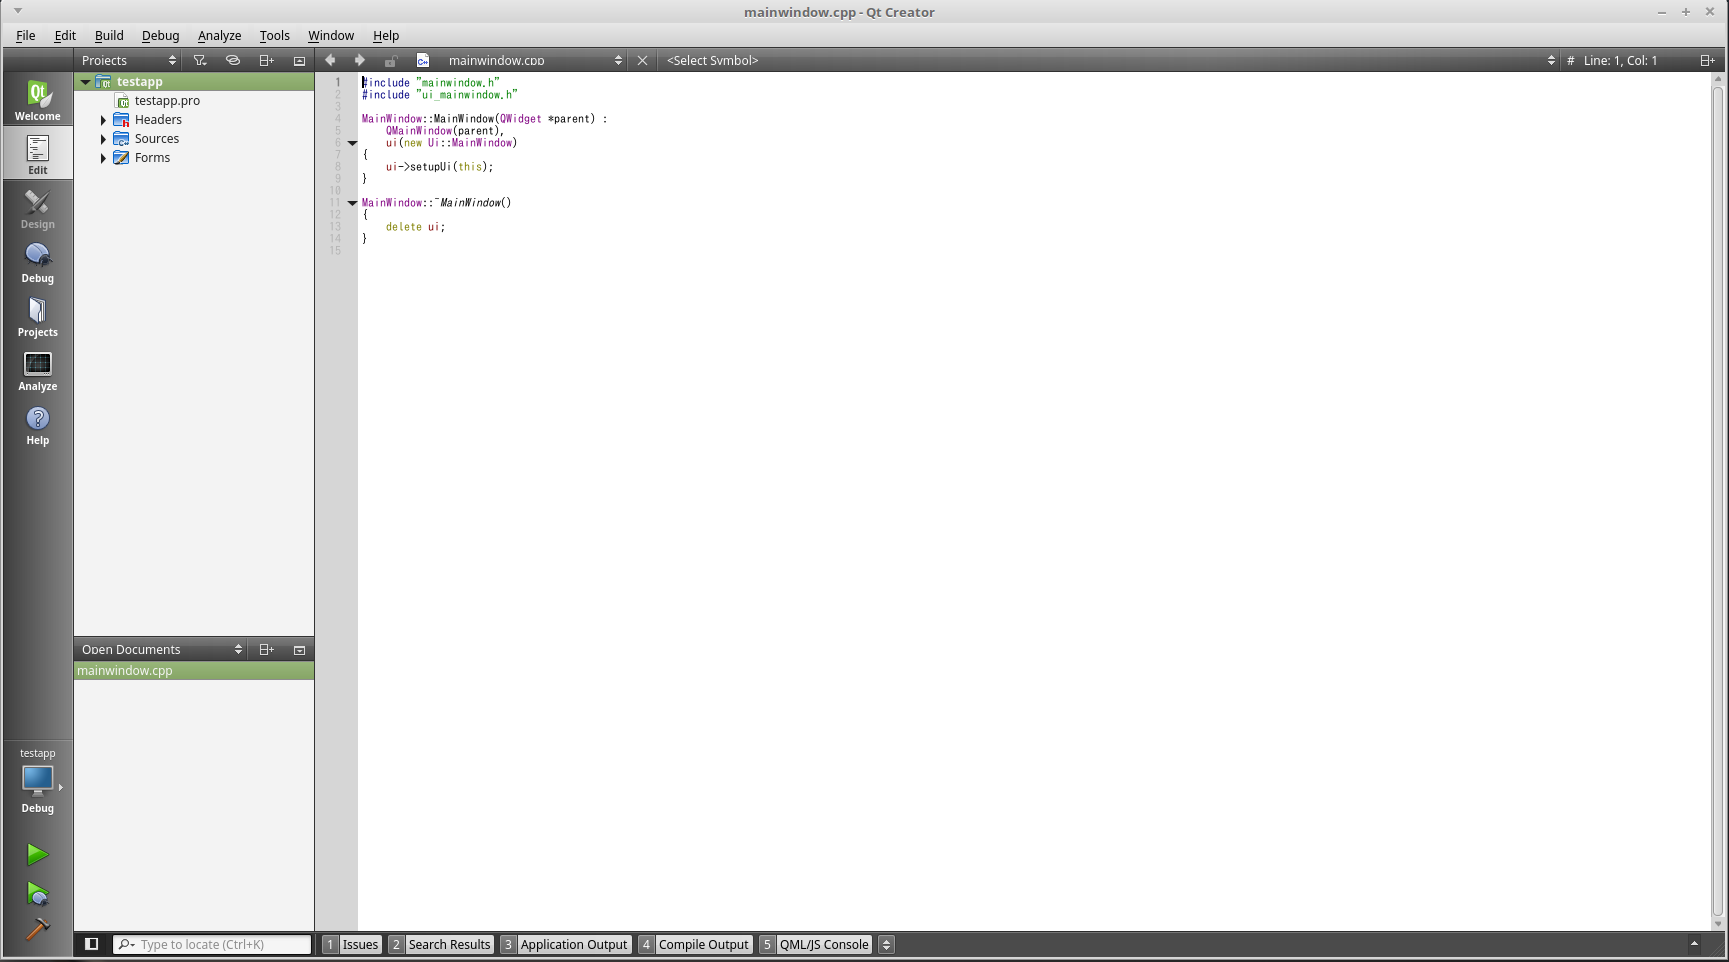Open the Analyze mode
The height and width of the screenshot is (962, 1729).
(x=38, y=370)
